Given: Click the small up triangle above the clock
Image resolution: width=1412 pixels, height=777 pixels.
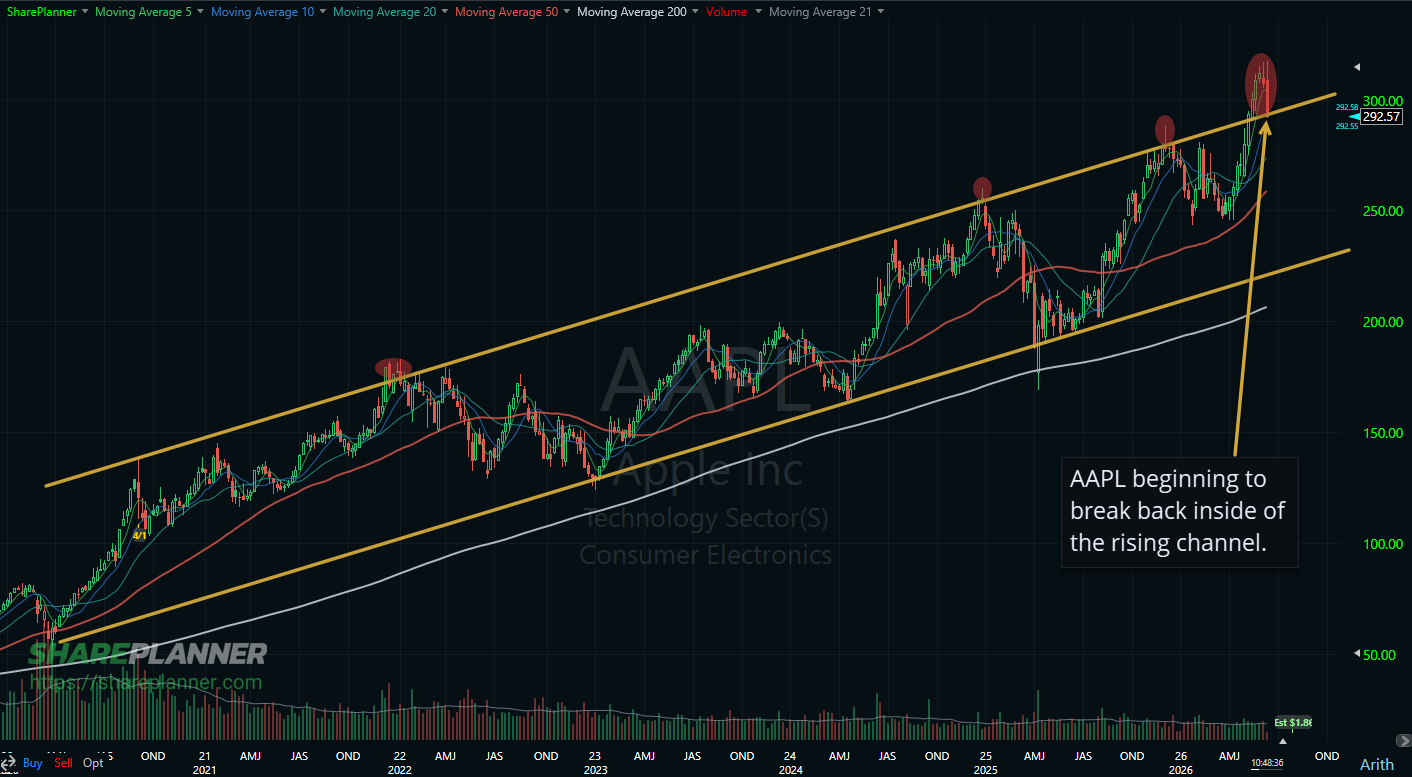Looking at the screenshot, I should pyautogui.click(x=1283, y=741).
